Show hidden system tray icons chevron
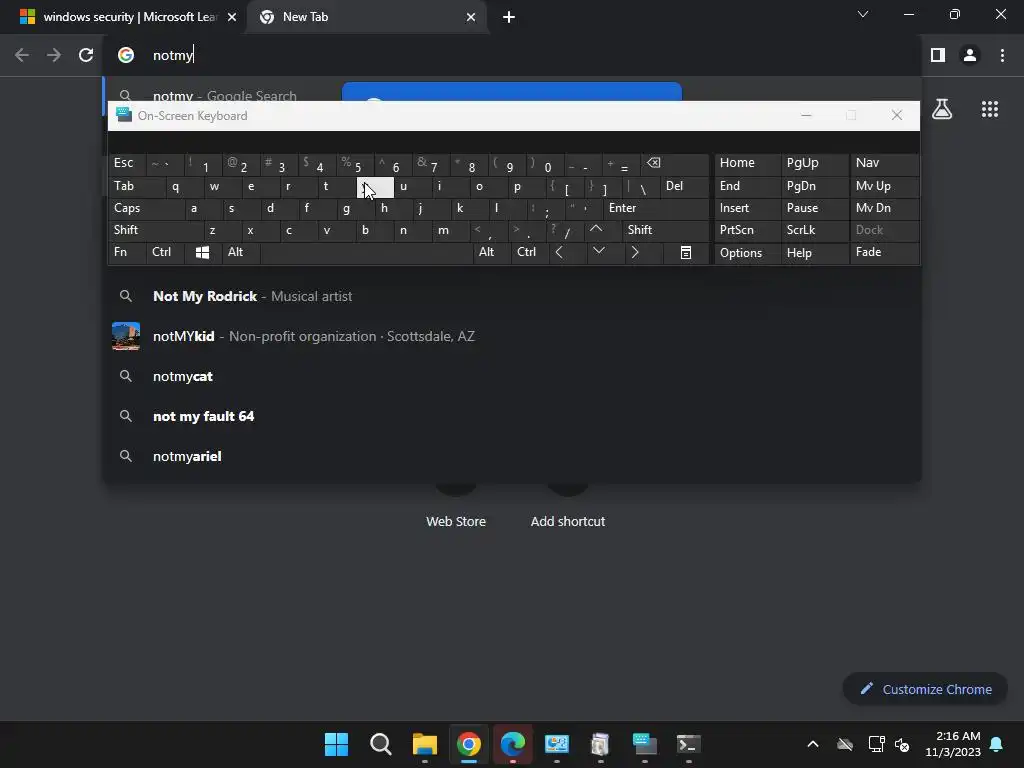The width and height of the screenshot is (1024, 768). coord(812,744)
